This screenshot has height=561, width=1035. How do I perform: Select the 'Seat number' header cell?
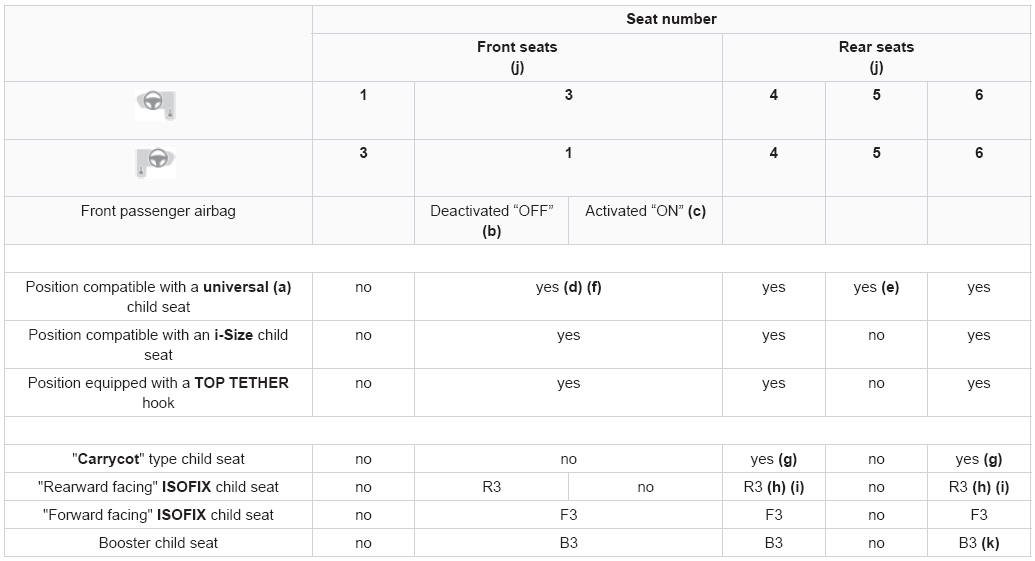coord(671,19)
